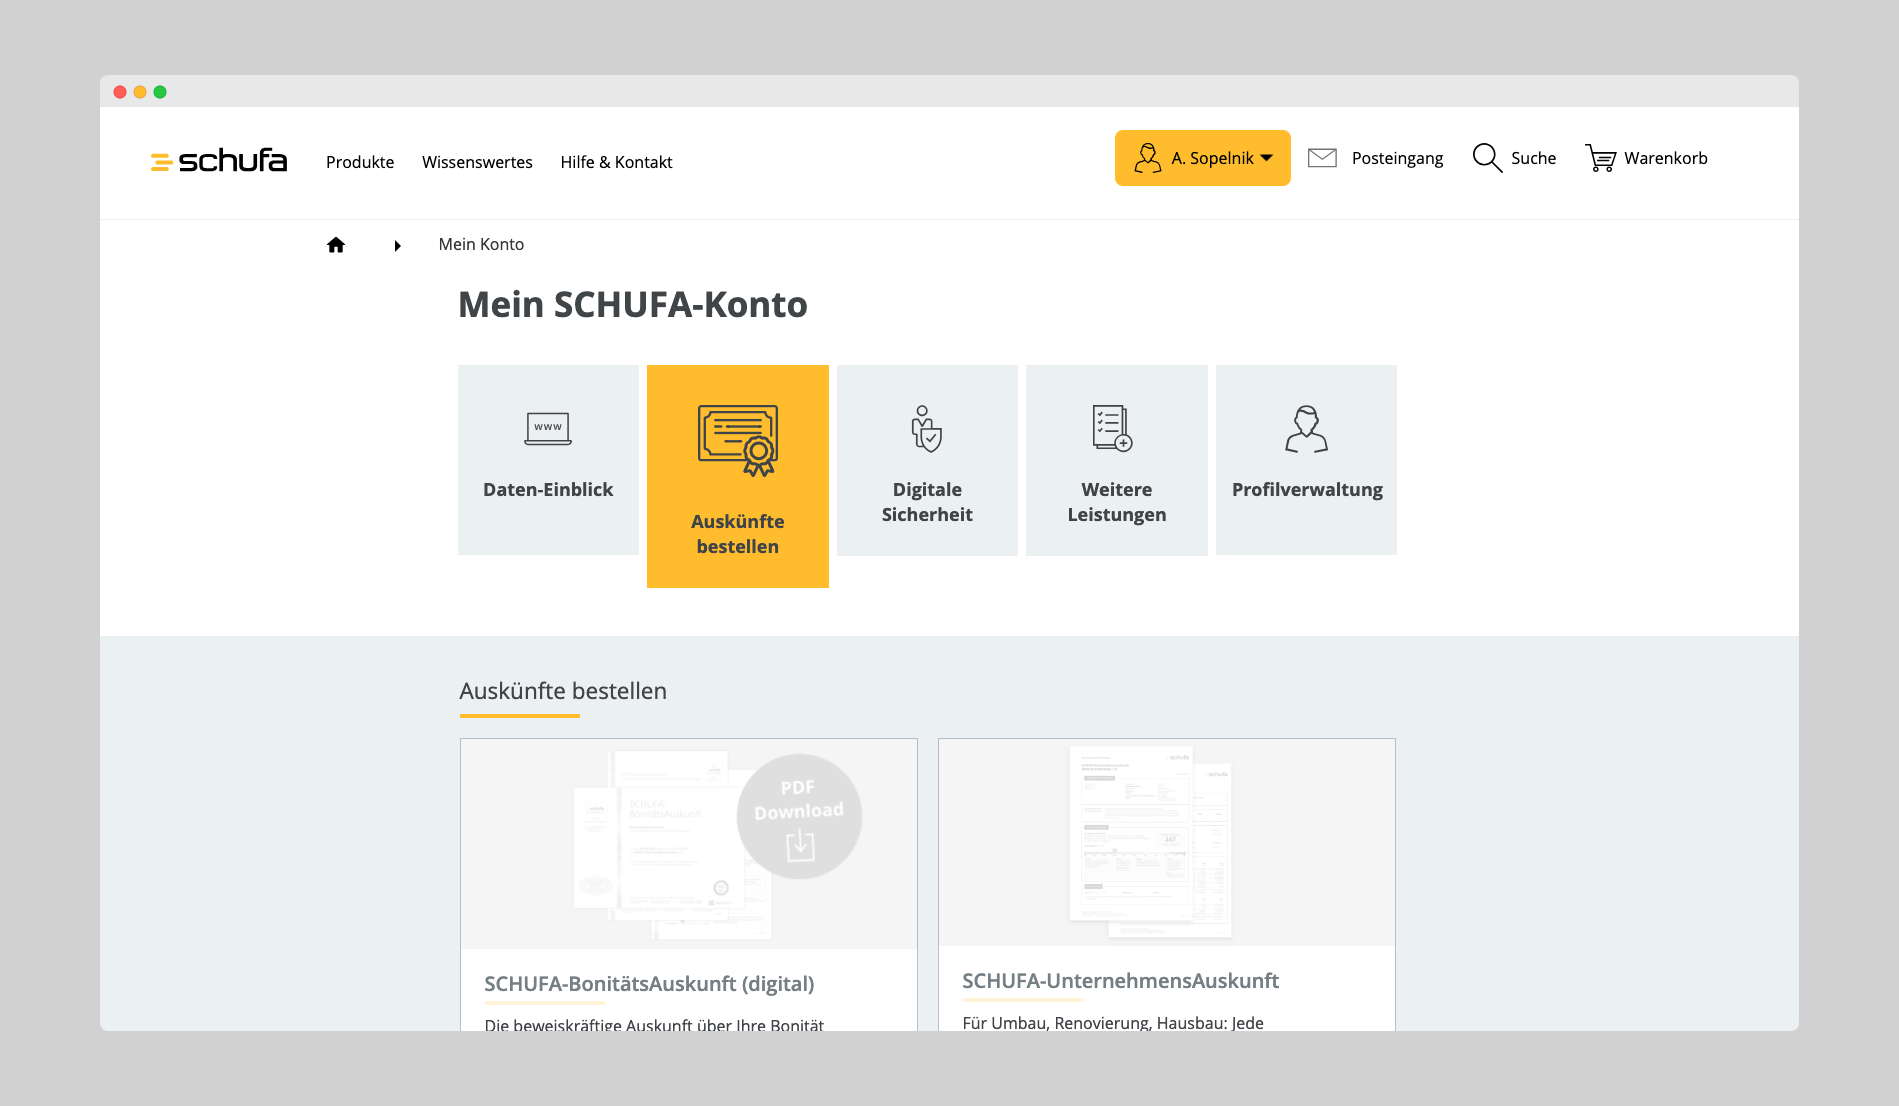Open SCHUFA-UnternehmensAuskunft title
Viewport: 1899px width, 1106px height.
pos(1120,980)
